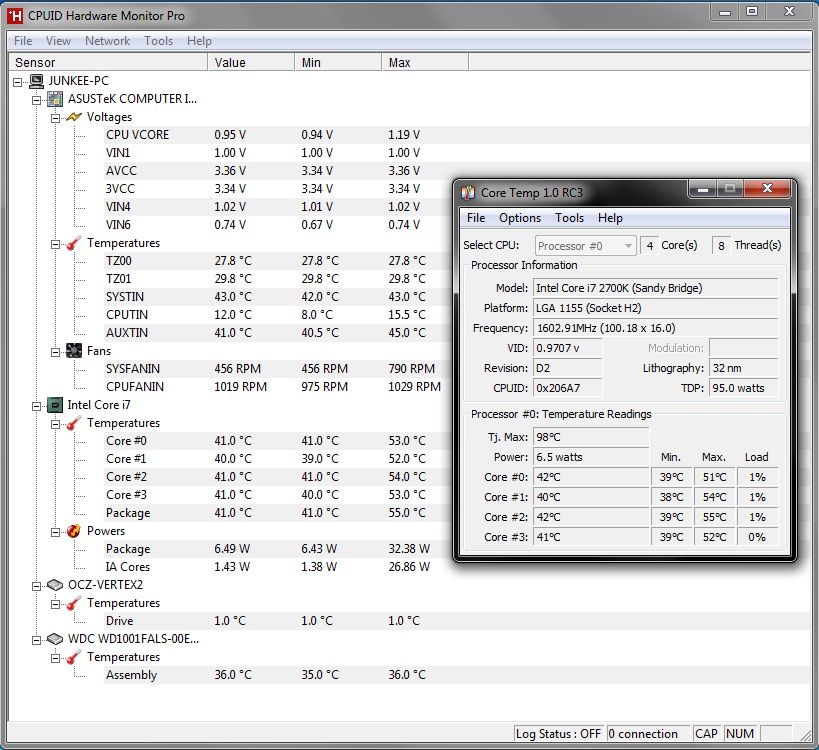This screenshot has width=819, height=750.
Task: Open the Tools menu in Hardware Monitor Pro
Action: click(158, 41)
